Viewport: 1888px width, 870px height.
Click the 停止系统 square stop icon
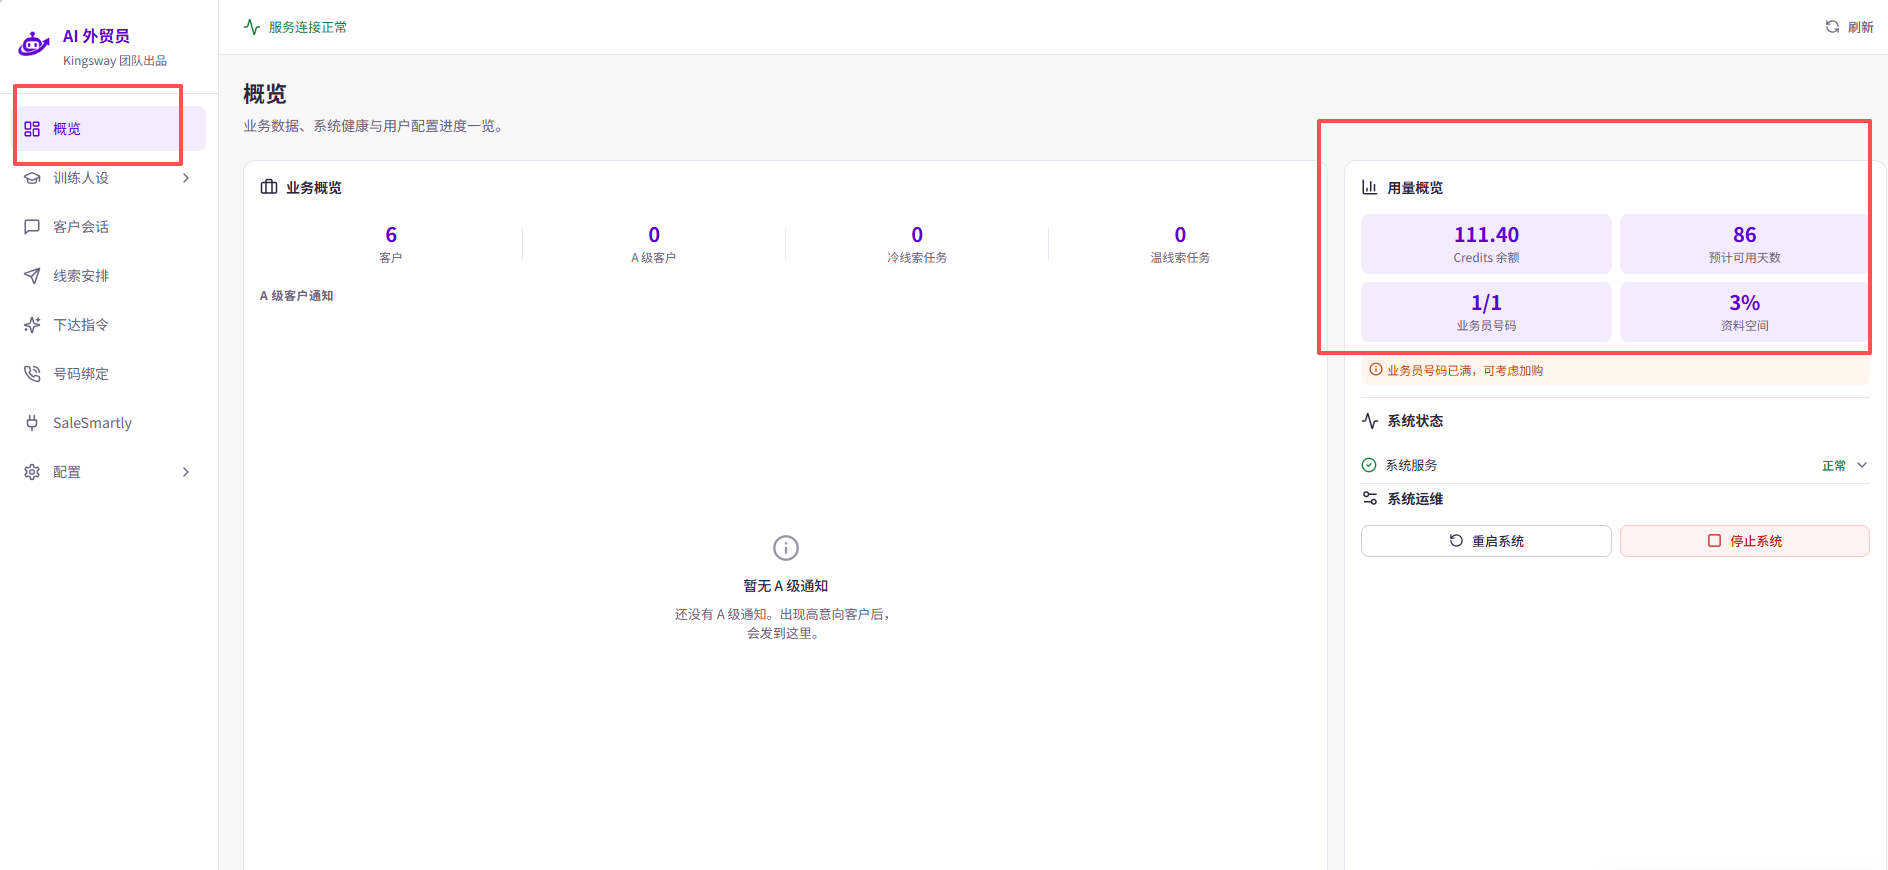click(x=1714, y=541)
